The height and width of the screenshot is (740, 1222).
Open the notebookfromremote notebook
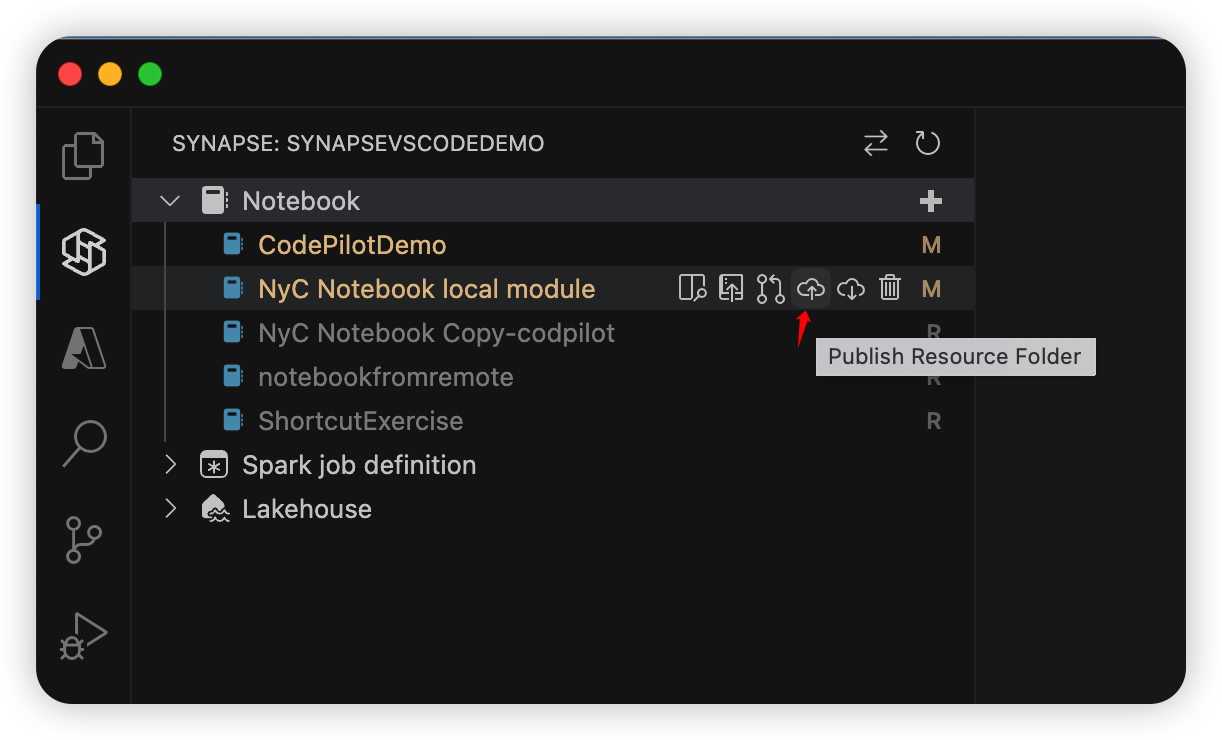click(386, 377)
